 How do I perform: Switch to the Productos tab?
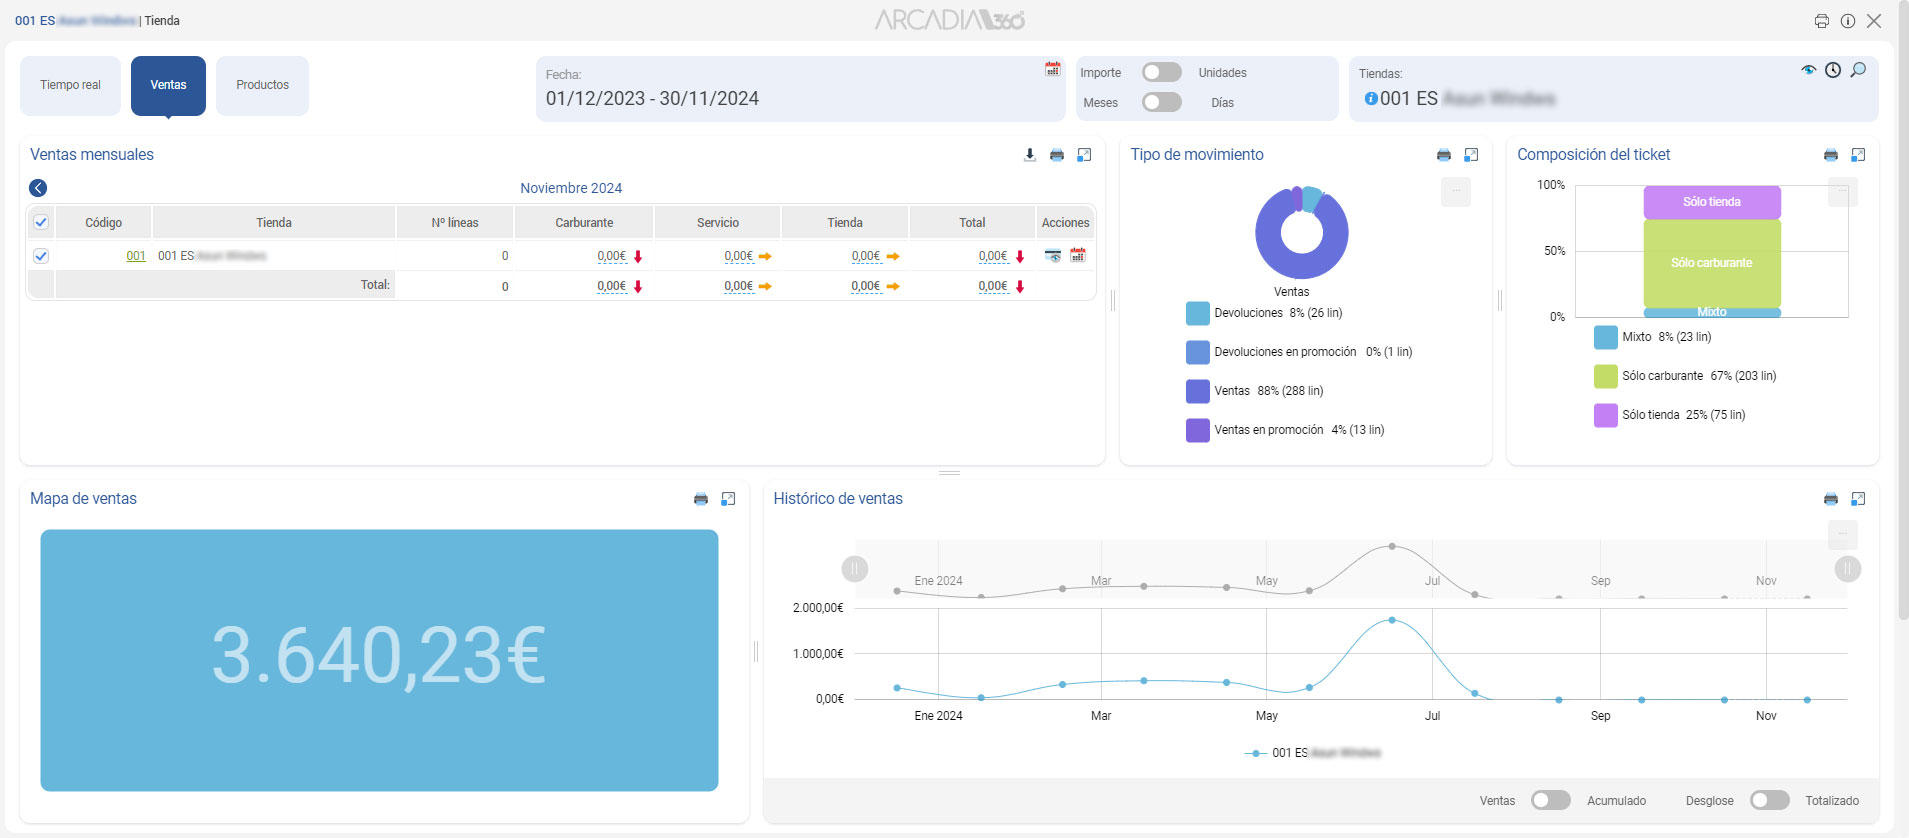point(262,86)
